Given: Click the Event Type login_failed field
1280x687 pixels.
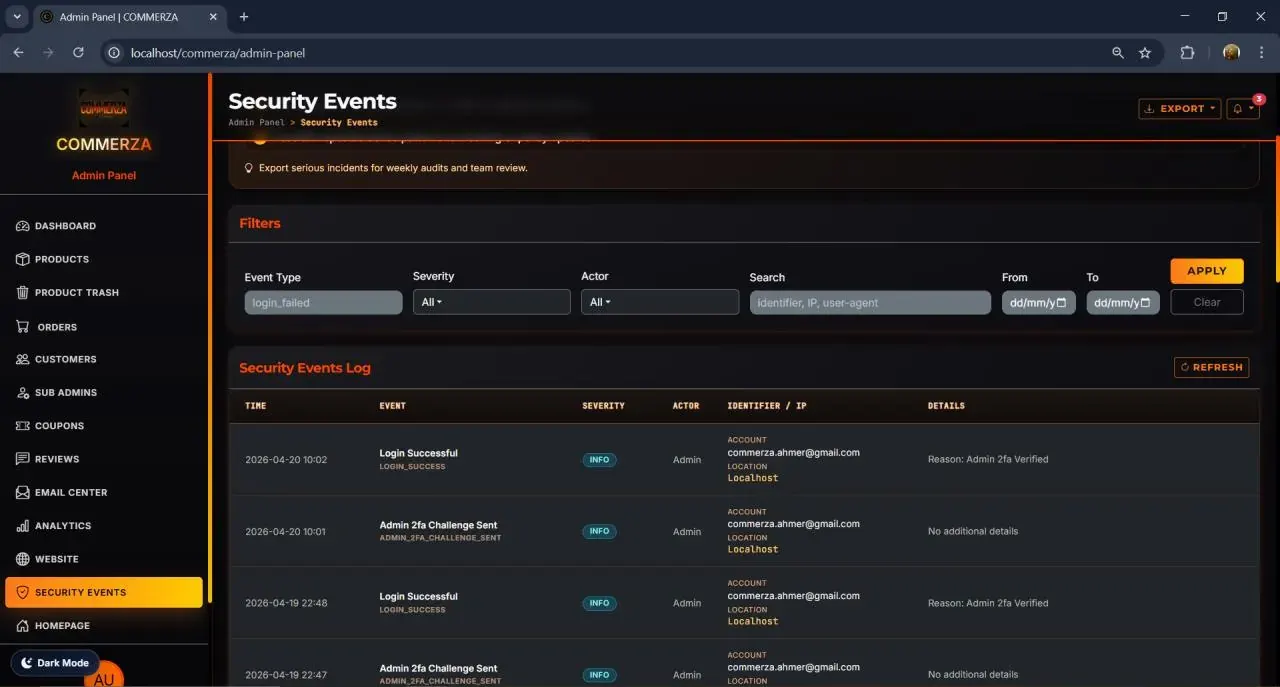Looking at the screenshot, I should click(x=323, y=303).
